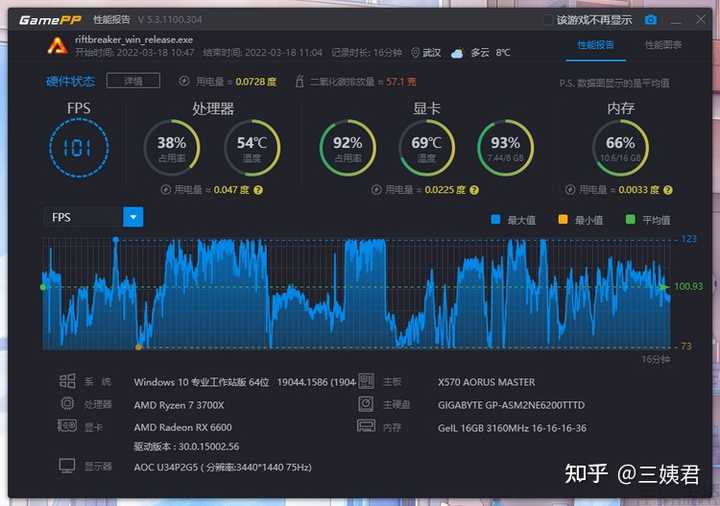Click the help icon beside 0.0225 度
Viewport: 720px width, 506px height.
tap(474, 190)
